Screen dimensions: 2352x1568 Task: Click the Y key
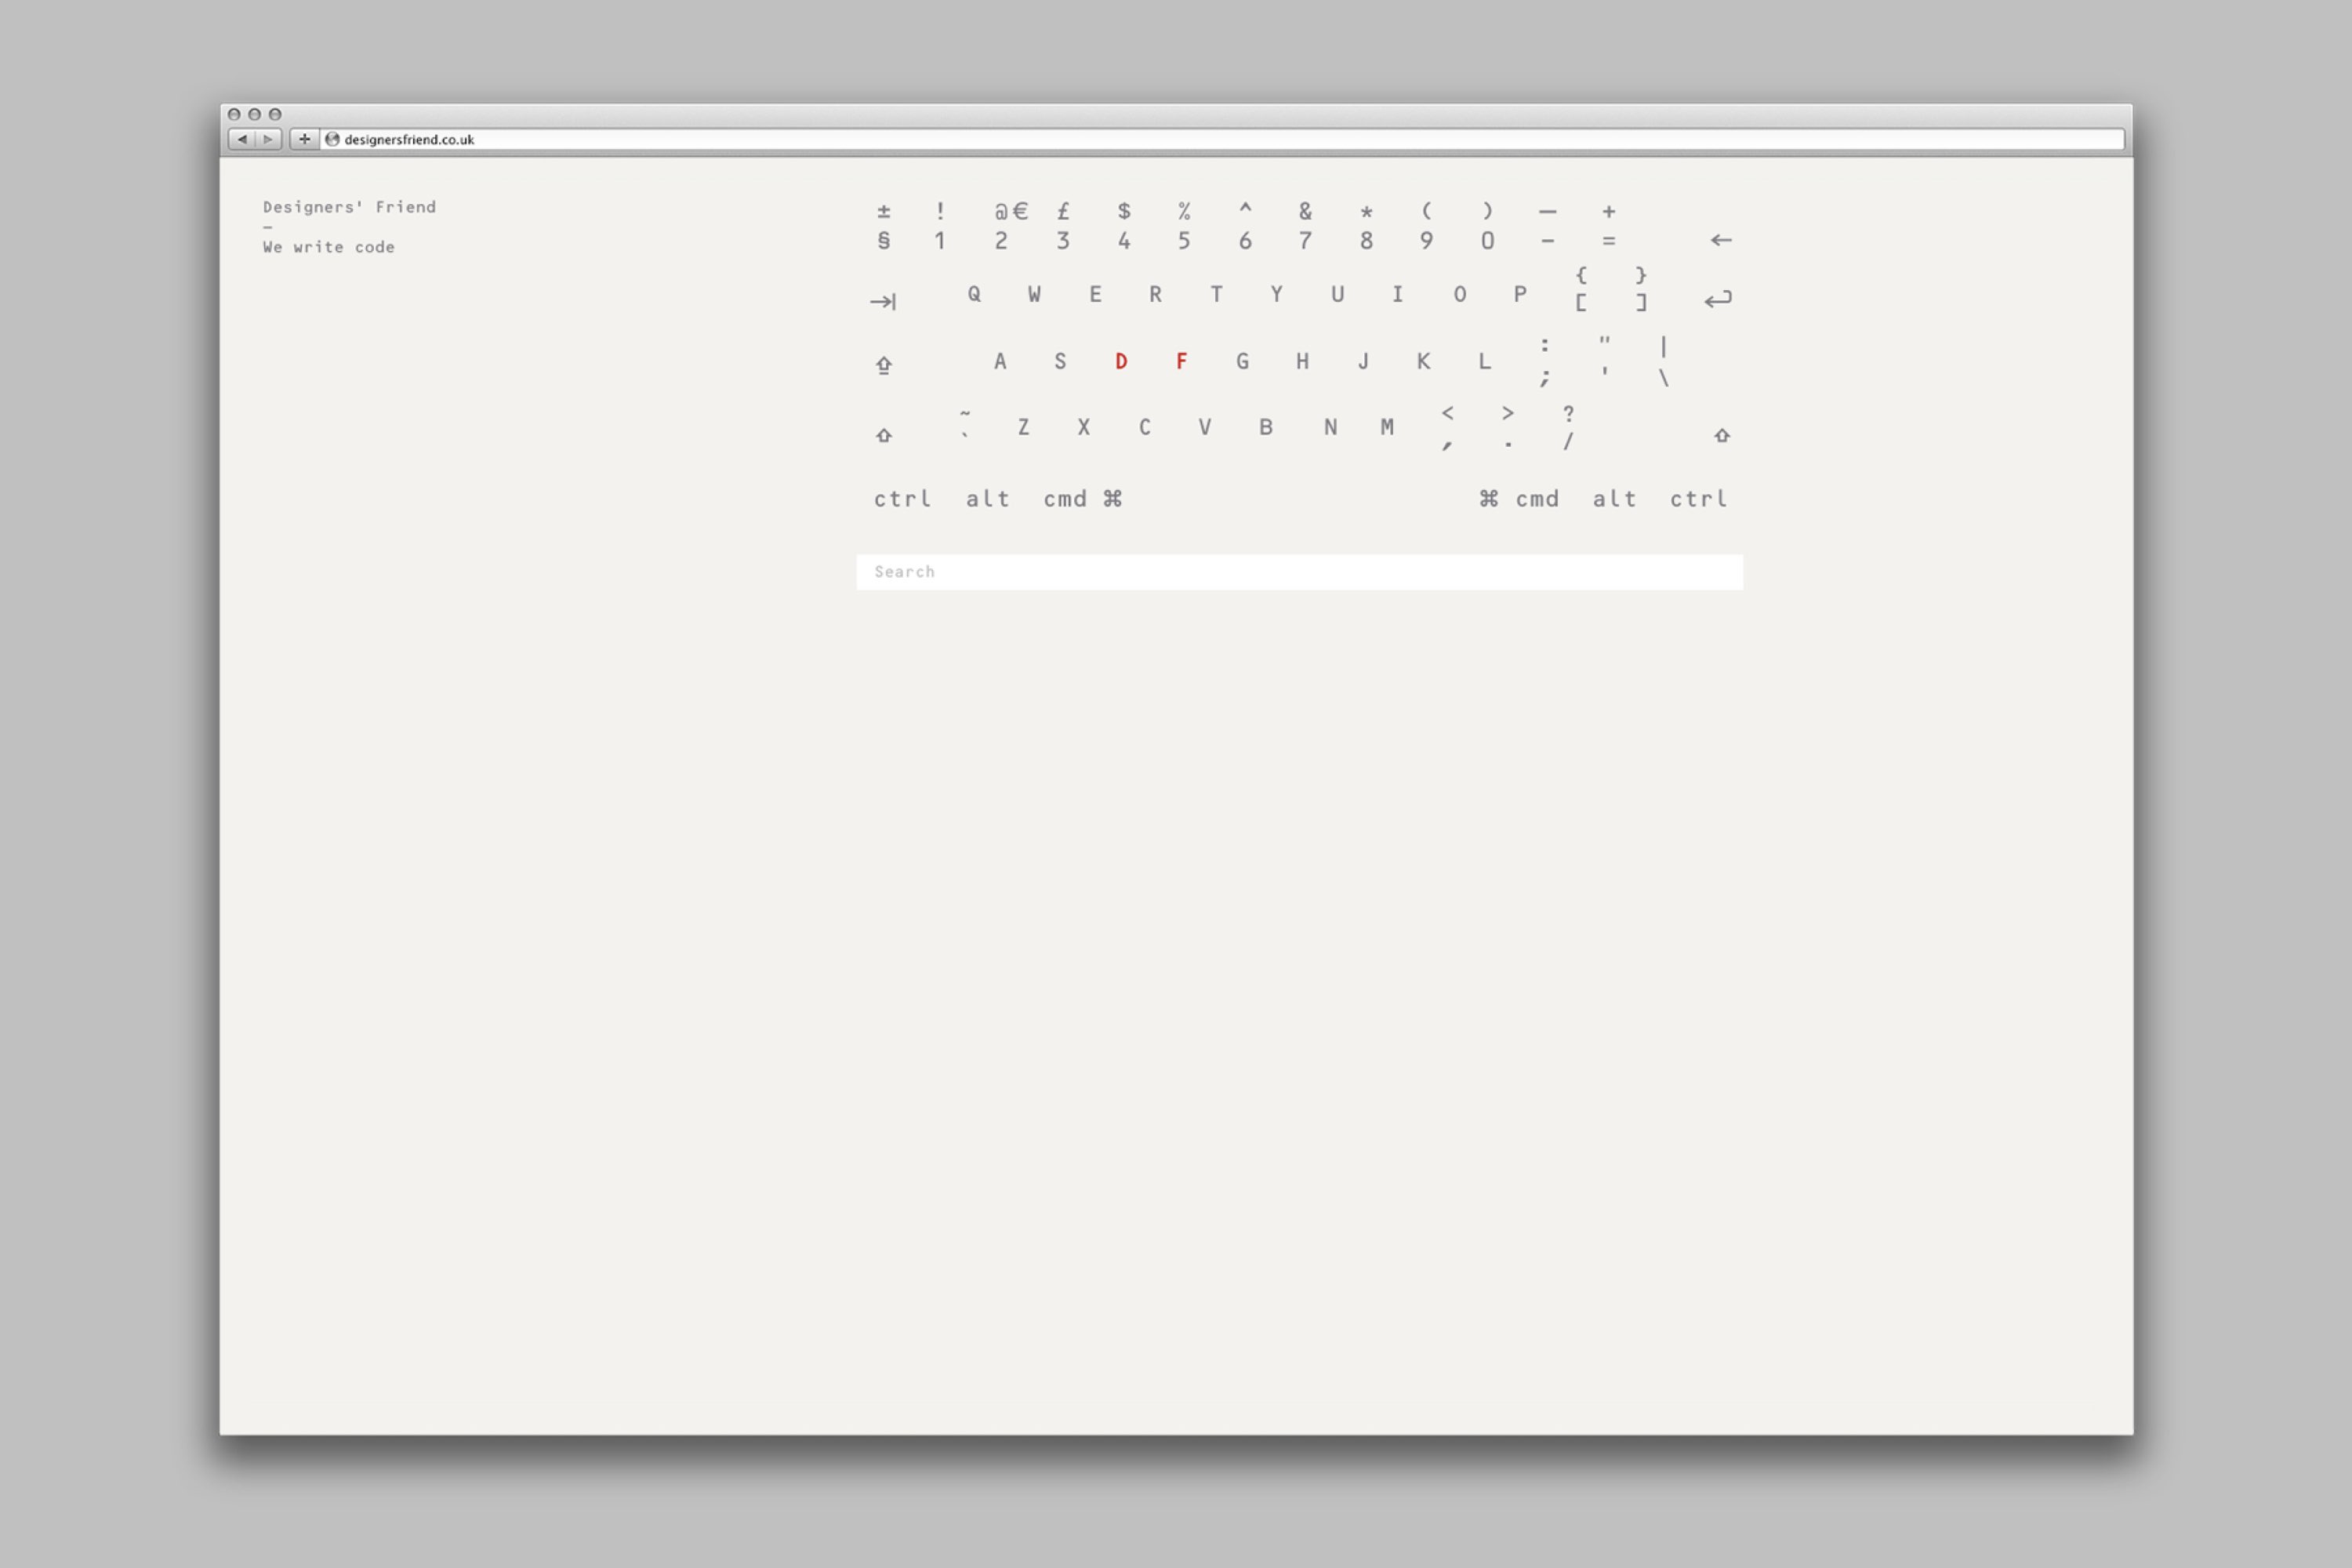point(1276,294)
